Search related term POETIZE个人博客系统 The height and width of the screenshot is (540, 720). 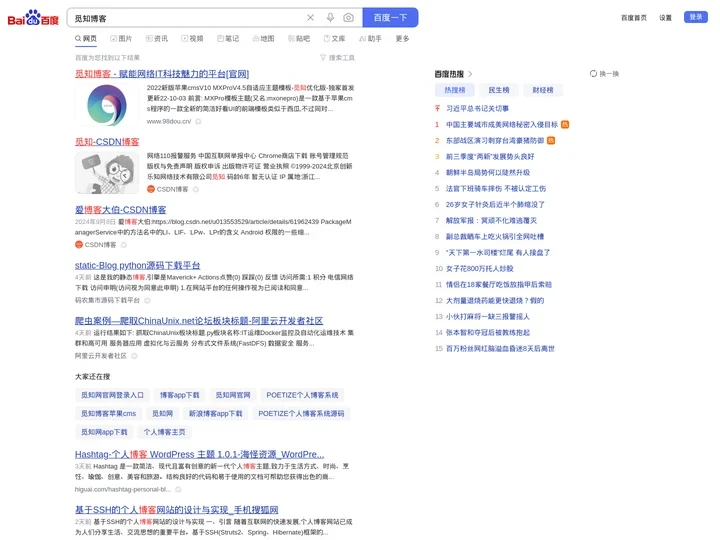pos(302,395)
